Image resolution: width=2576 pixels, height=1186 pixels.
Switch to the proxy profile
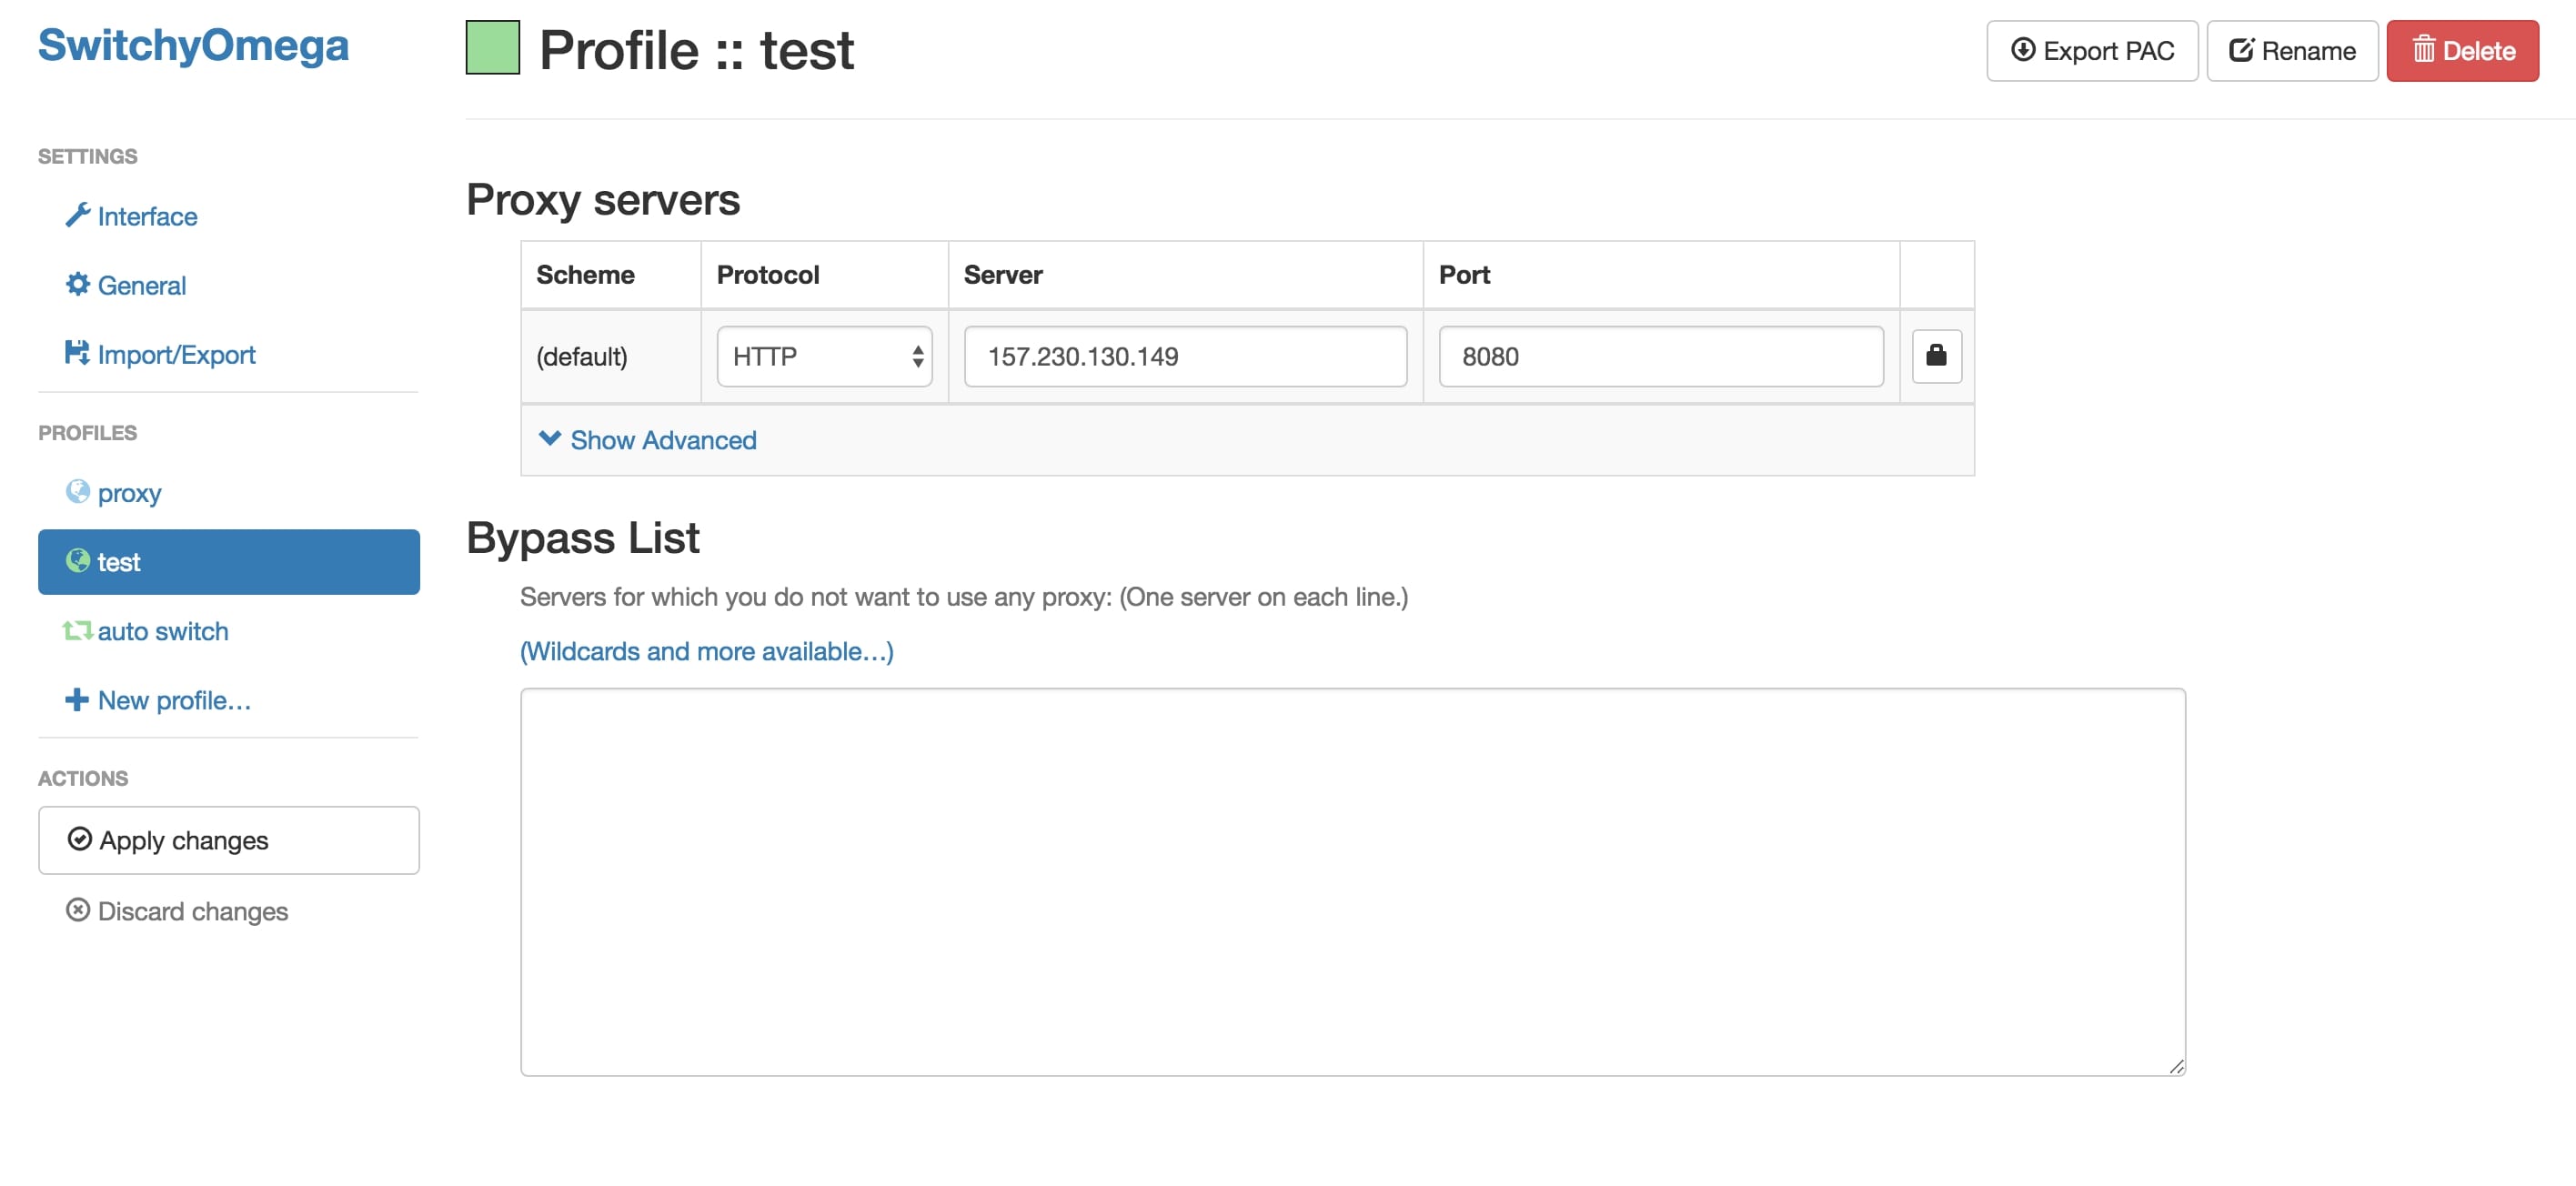click(x=128, y=492)
